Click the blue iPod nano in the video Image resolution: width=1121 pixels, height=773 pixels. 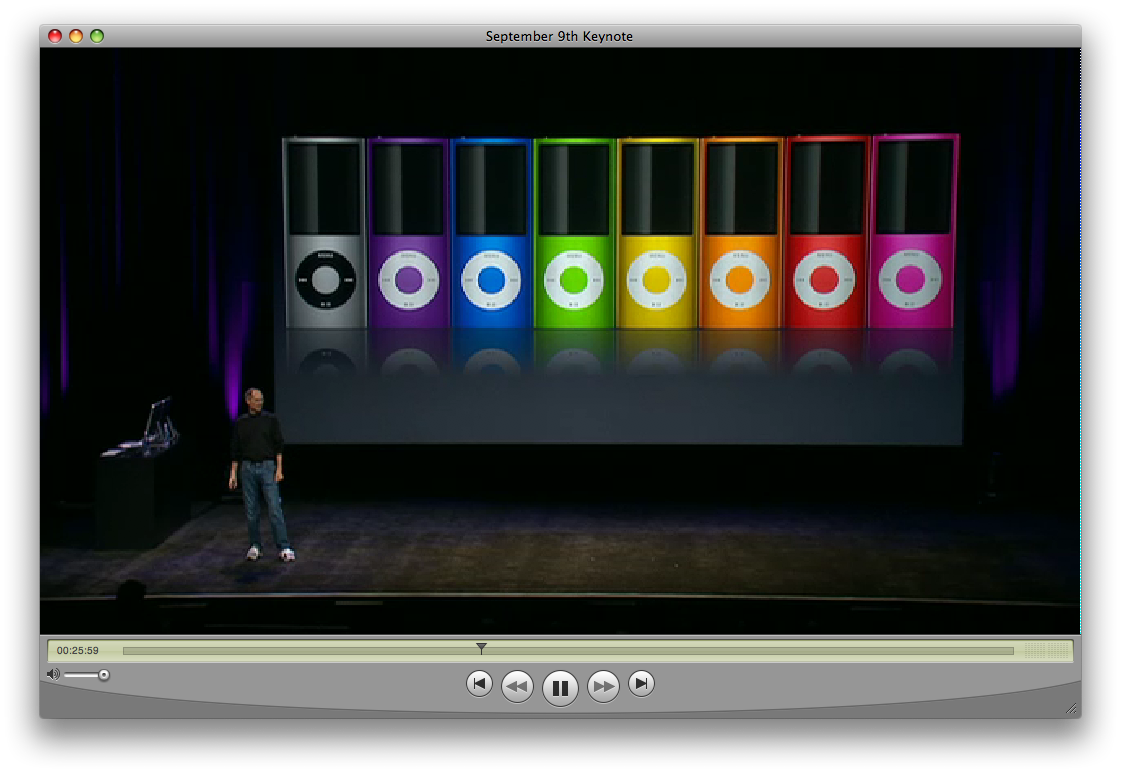(491, 233)
